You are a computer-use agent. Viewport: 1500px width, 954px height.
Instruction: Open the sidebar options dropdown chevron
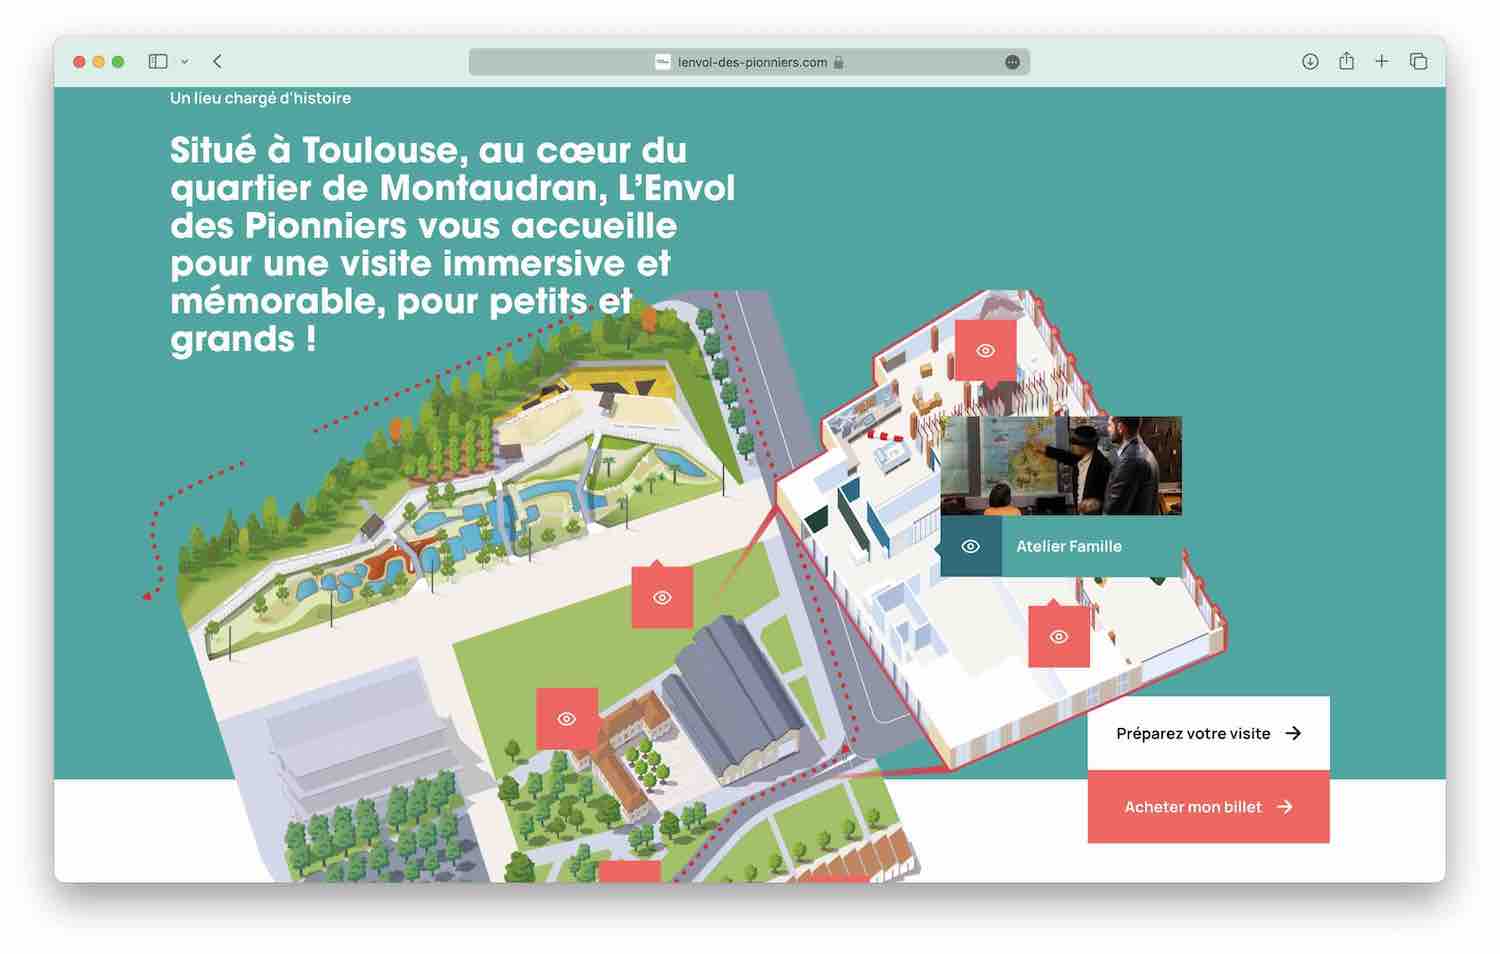click(x=183, y=62)
